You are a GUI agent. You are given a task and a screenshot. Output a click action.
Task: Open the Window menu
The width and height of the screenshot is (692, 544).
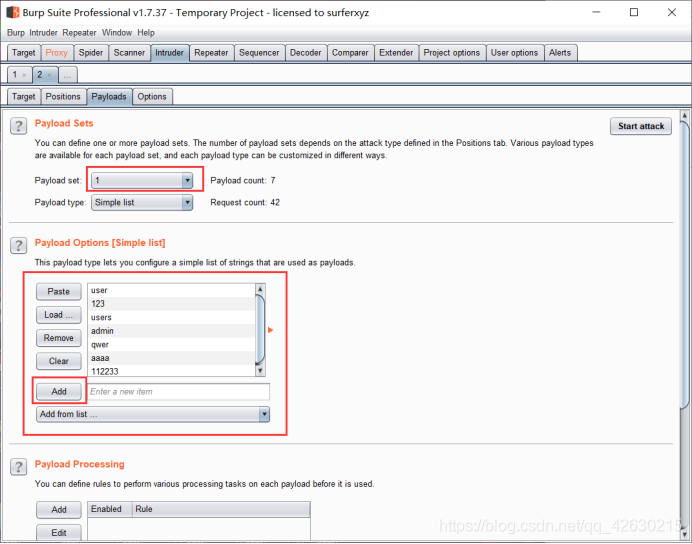point(117,33)
